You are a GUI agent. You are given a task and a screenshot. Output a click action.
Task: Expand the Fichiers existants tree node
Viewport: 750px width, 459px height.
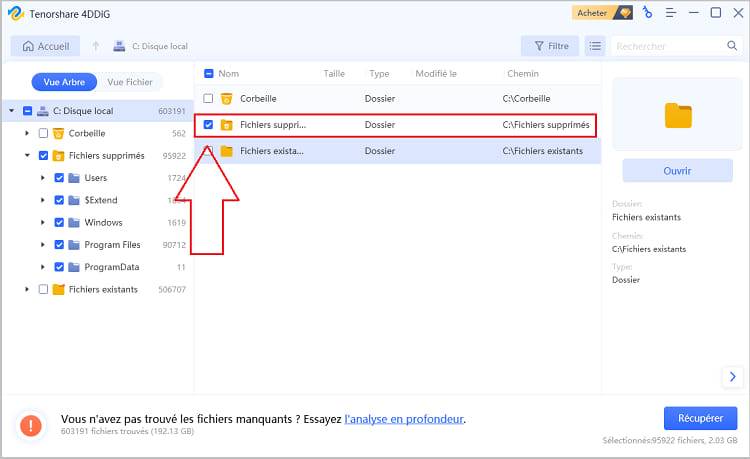pyautogui.click(x=27, y=289)
